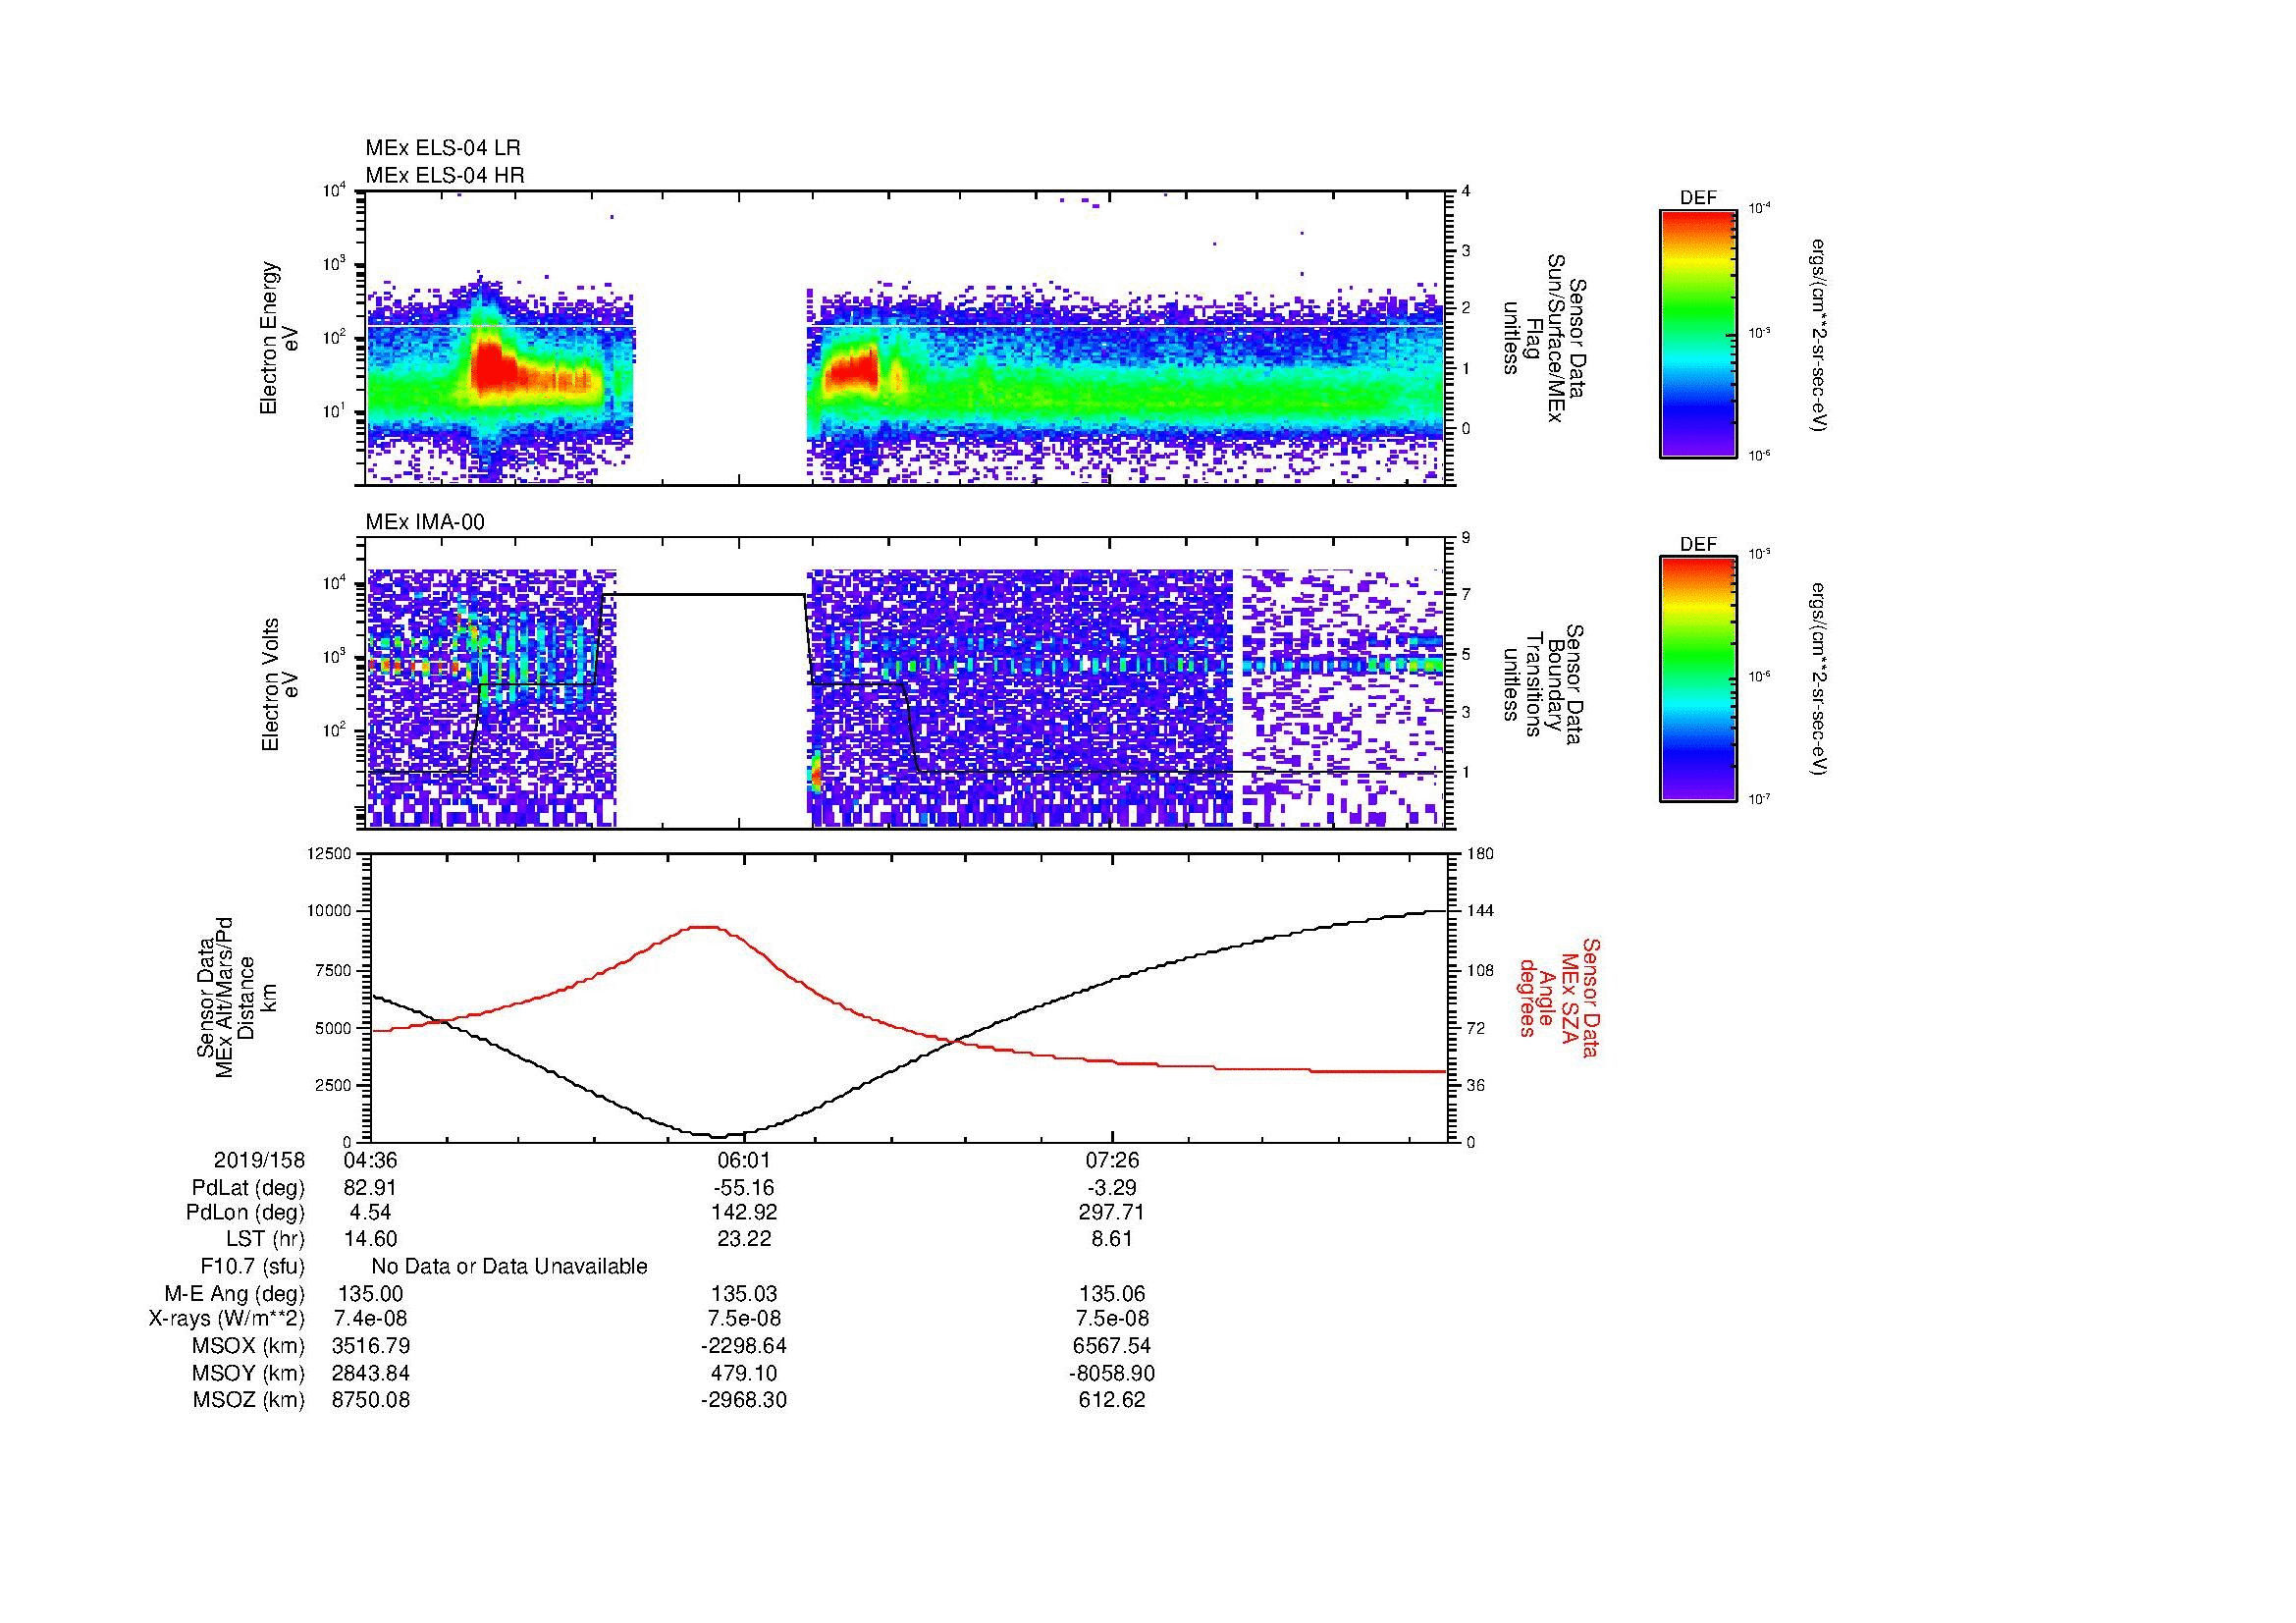
Task: Click the 04:36 time tick label
Action: pos(370,1161)
